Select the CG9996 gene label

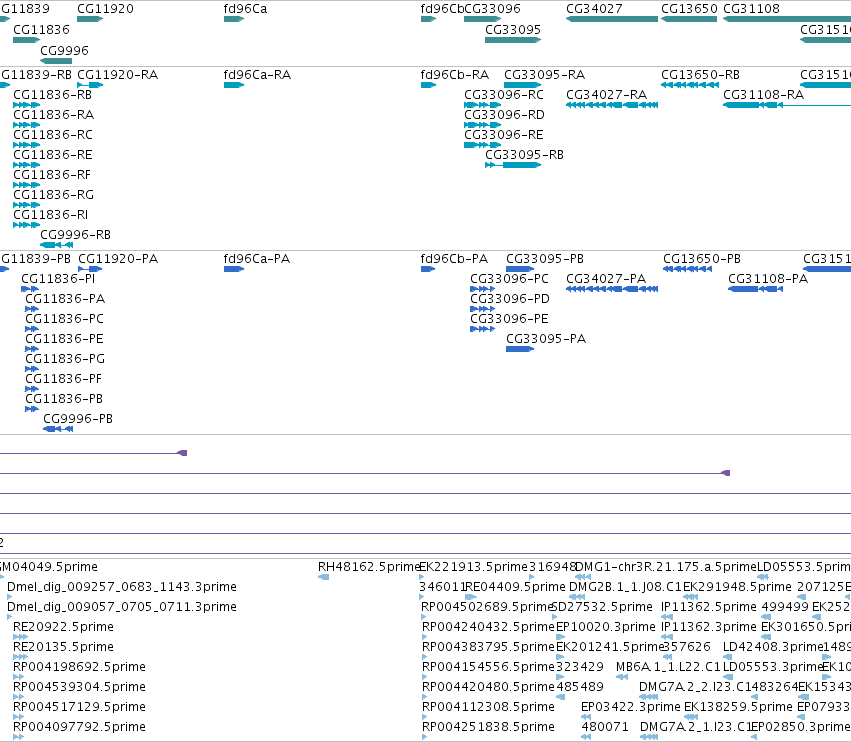coord(64,50)
